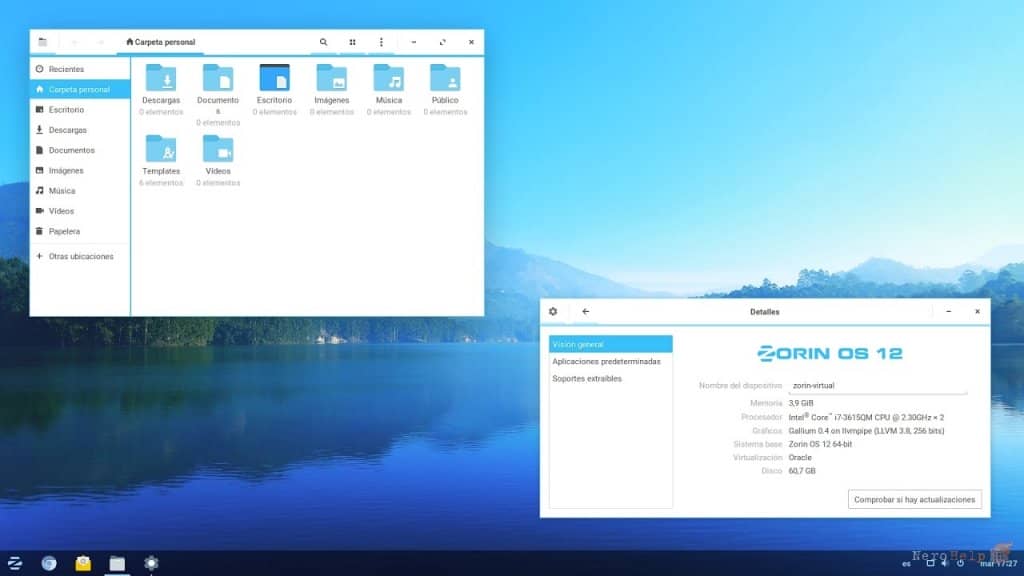Click sidebar toggle icon in file manager header
The height and width of the screenshot is (576, 1024).
(x=42, y=42)
